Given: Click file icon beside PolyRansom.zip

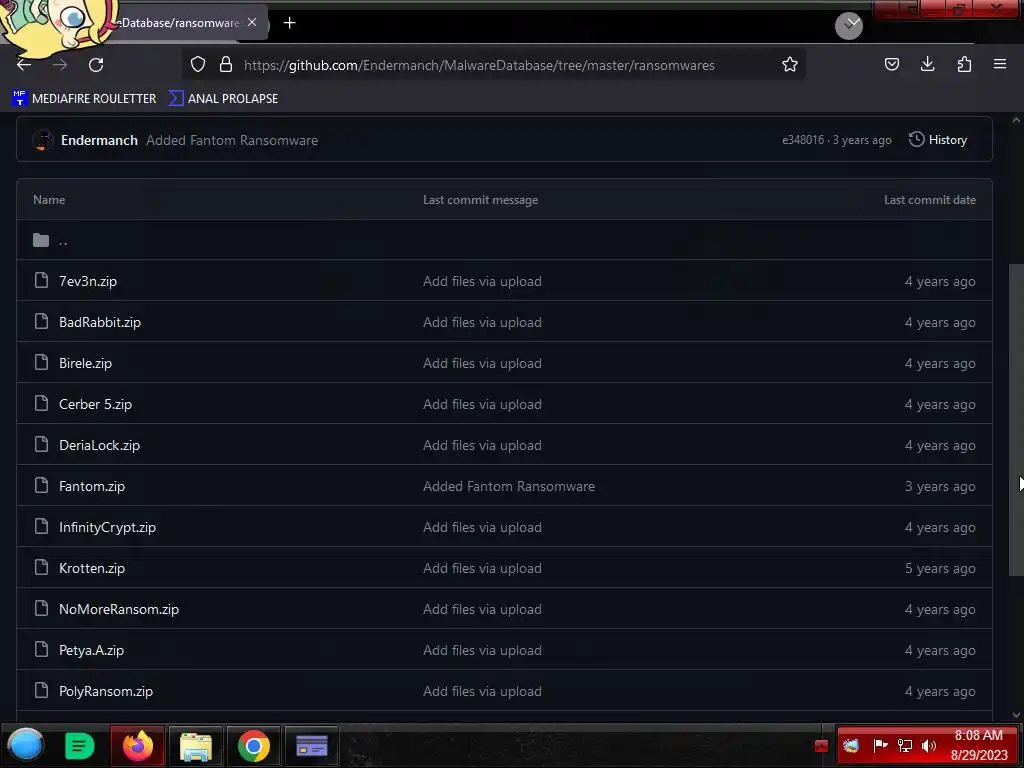Looking at the screenshot, I should 41,690.
